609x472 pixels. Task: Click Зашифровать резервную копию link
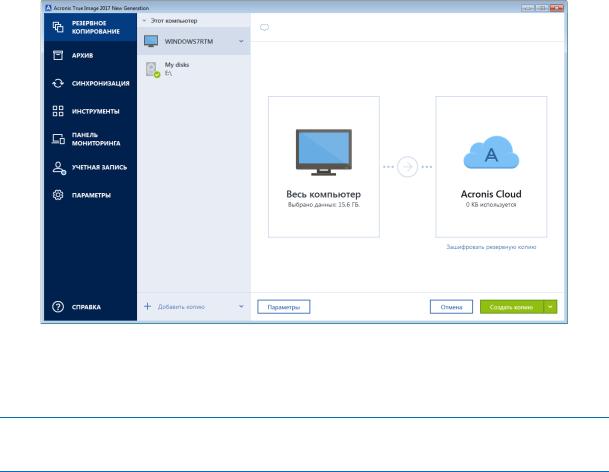[x=491, y=247]
